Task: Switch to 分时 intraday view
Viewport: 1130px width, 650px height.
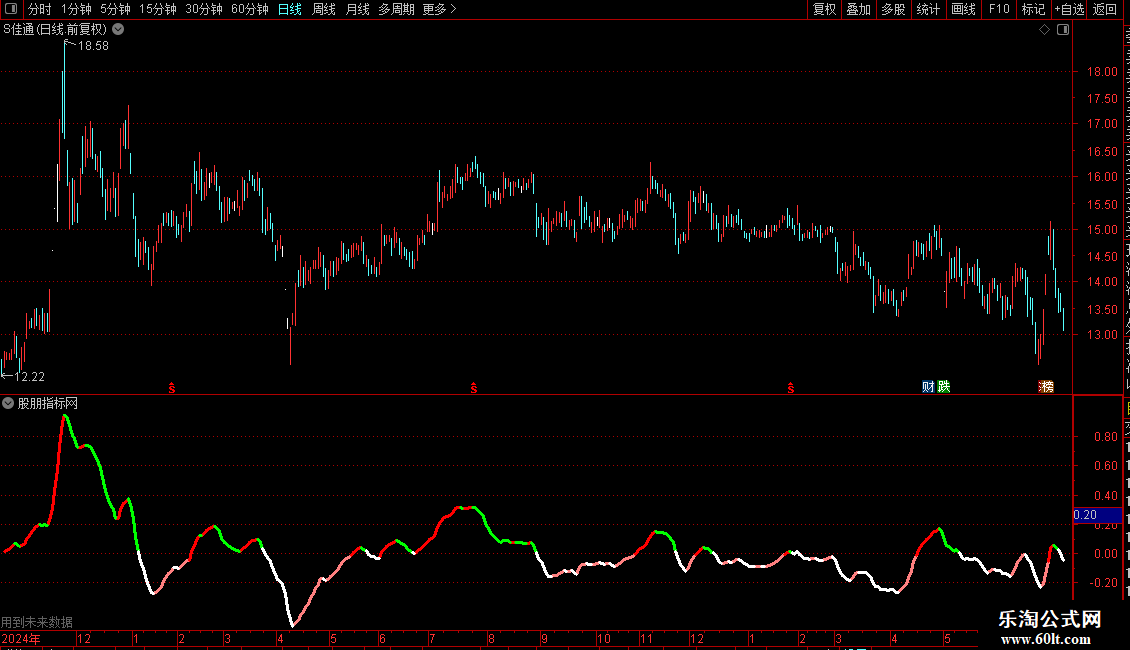Action: point(40,9)
